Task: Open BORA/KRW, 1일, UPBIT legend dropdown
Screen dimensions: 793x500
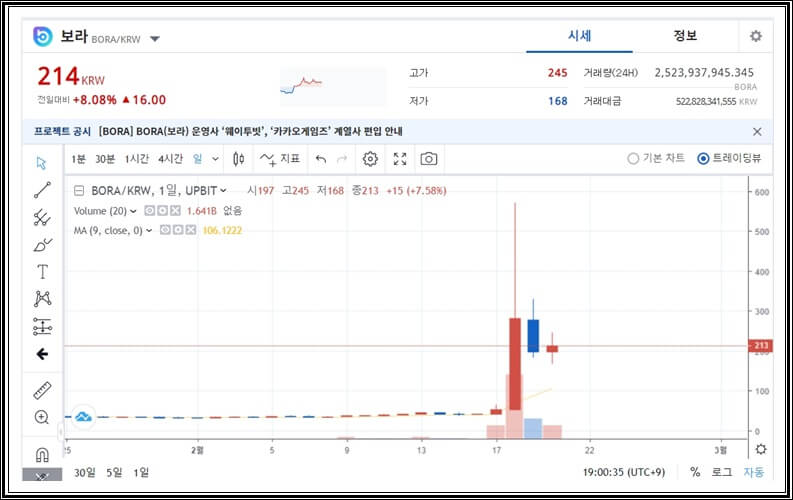Action: coord(223,191)
